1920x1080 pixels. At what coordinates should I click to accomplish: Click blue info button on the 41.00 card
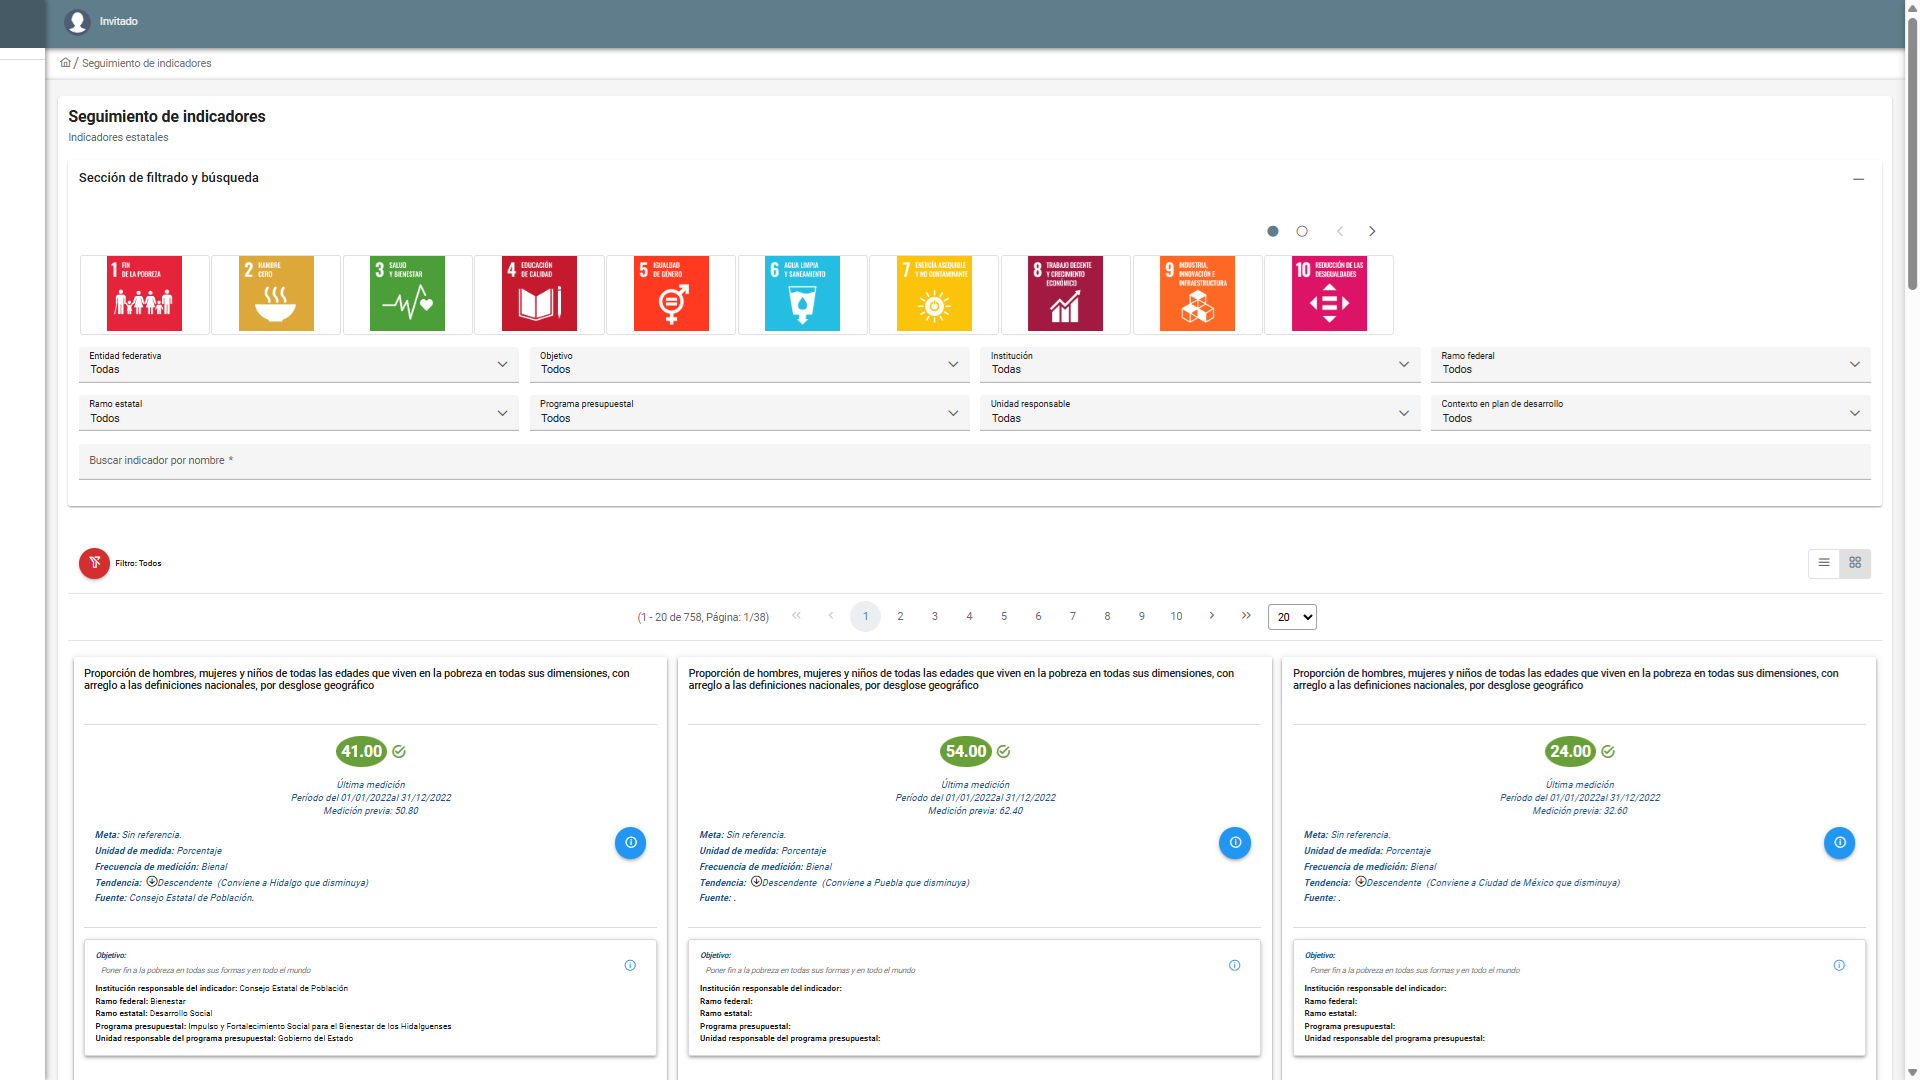point(630,843)
